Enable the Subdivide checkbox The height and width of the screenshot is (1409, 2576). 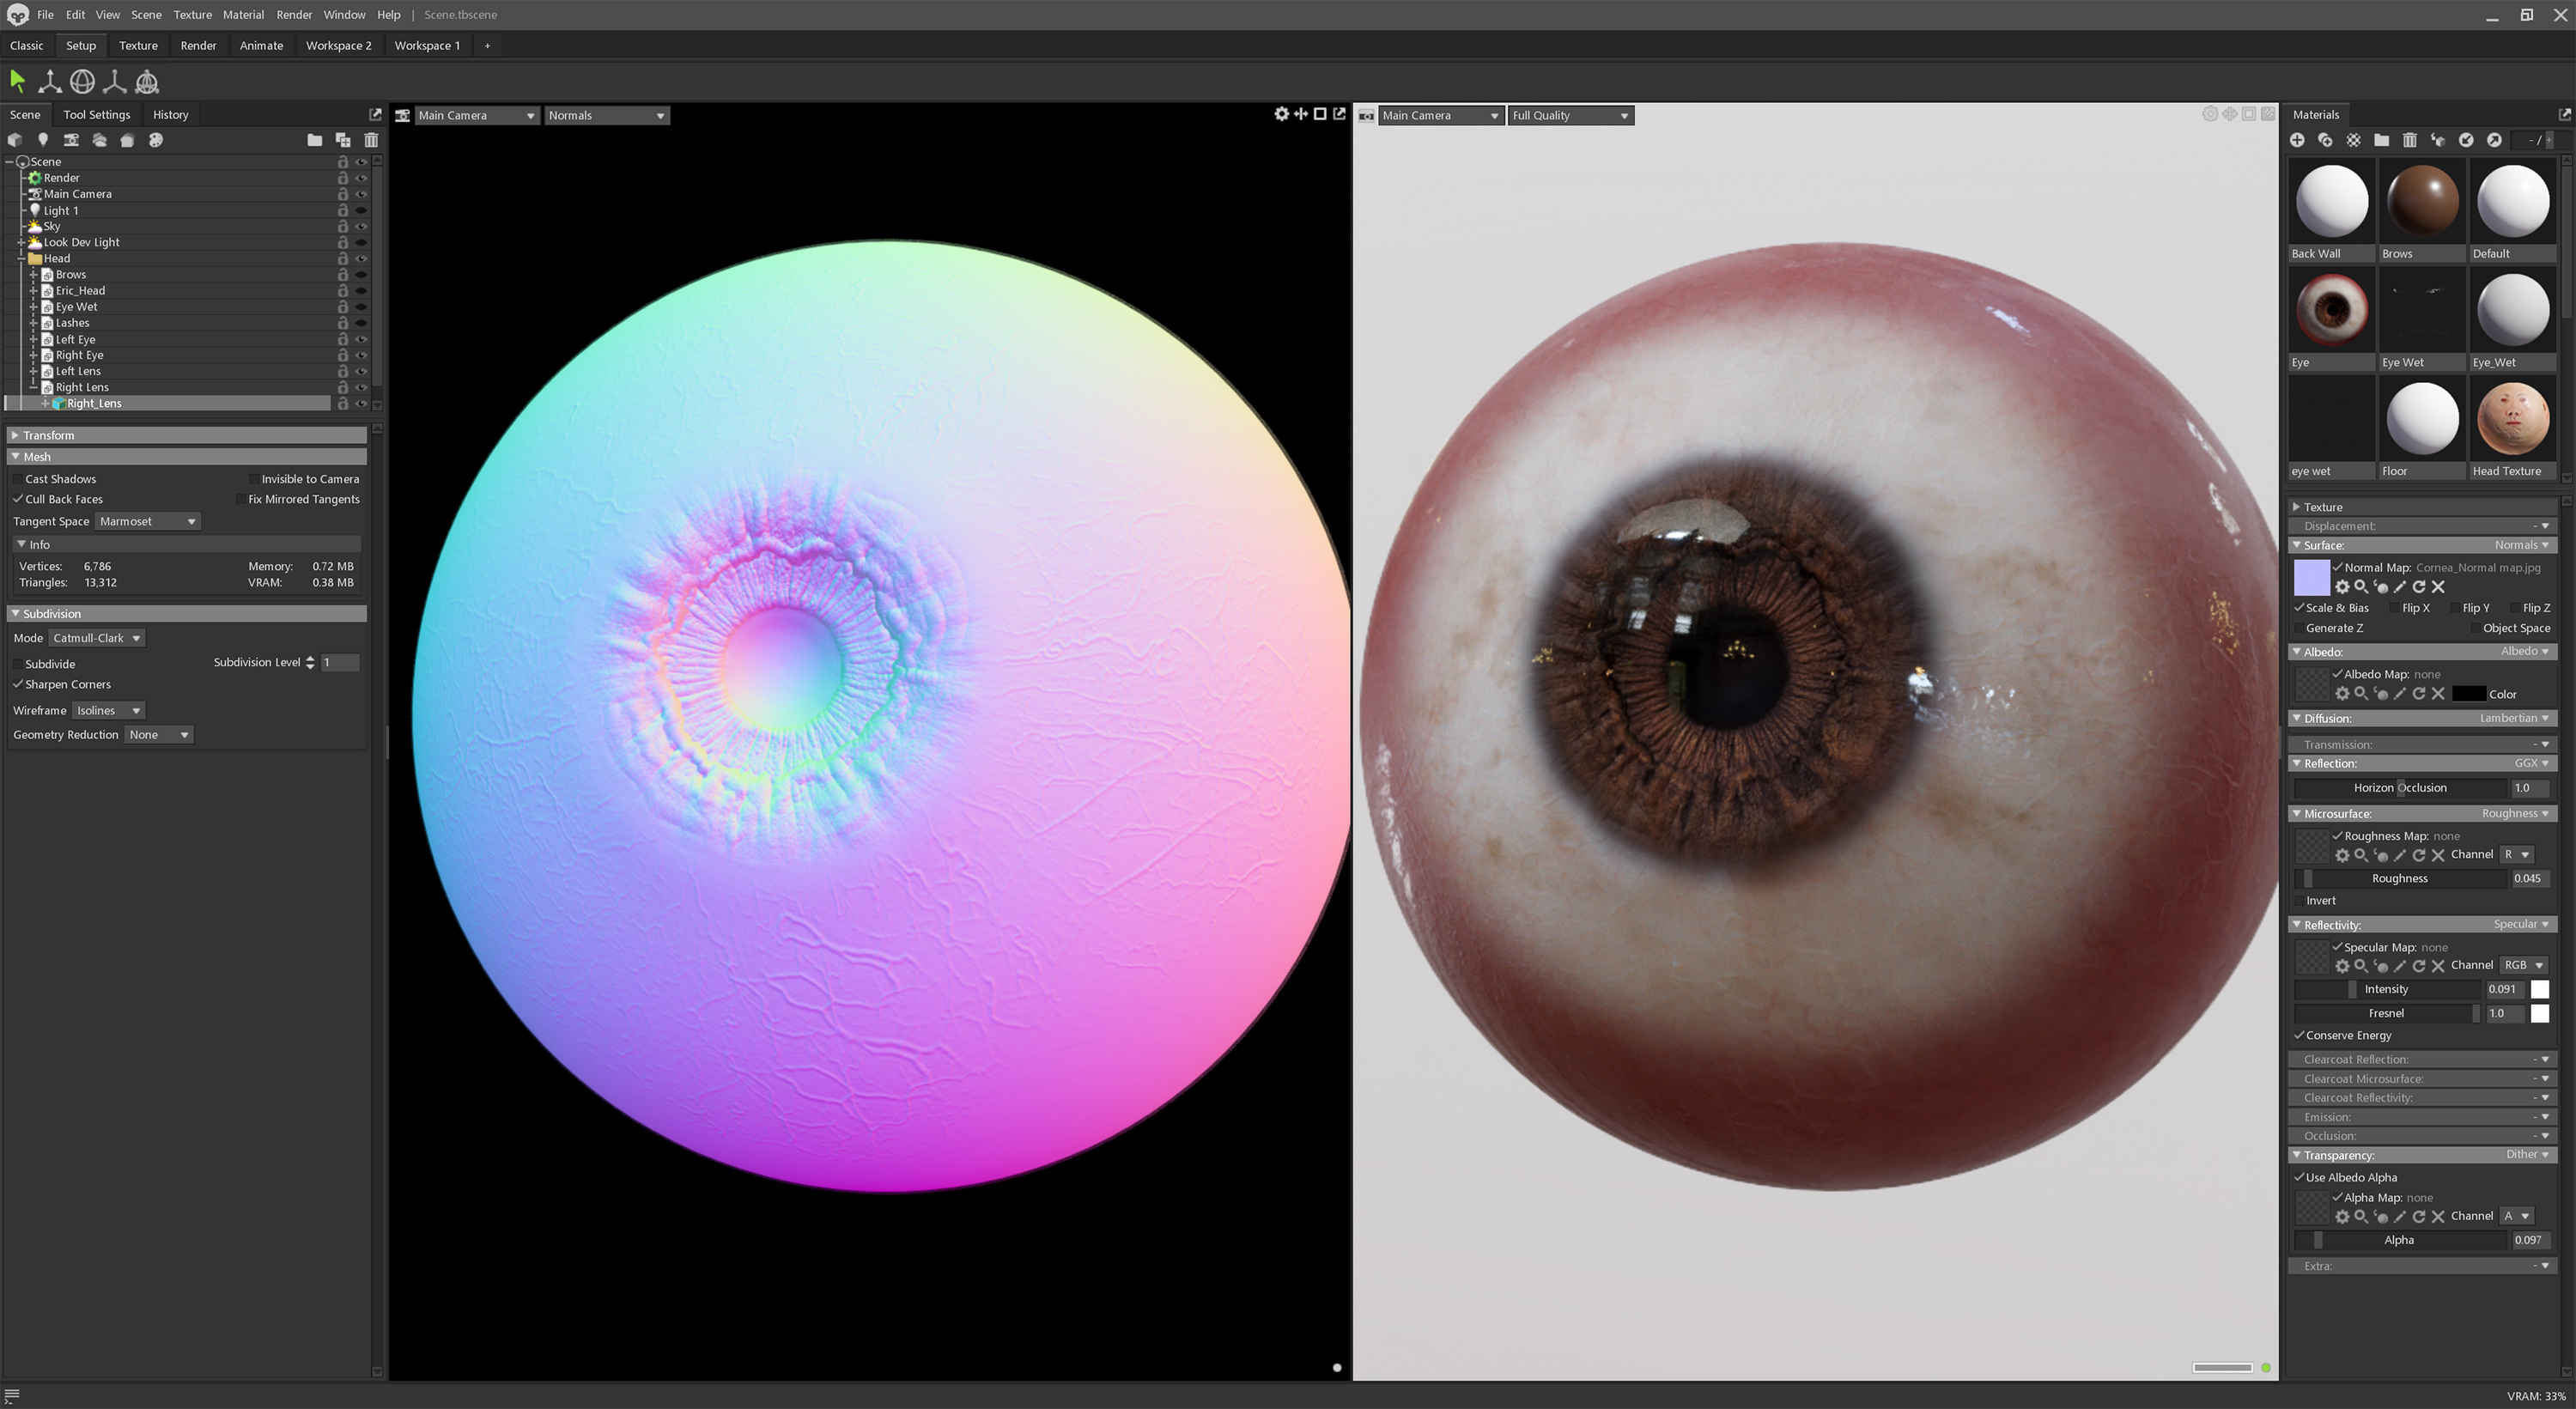(x=17, y=663)
